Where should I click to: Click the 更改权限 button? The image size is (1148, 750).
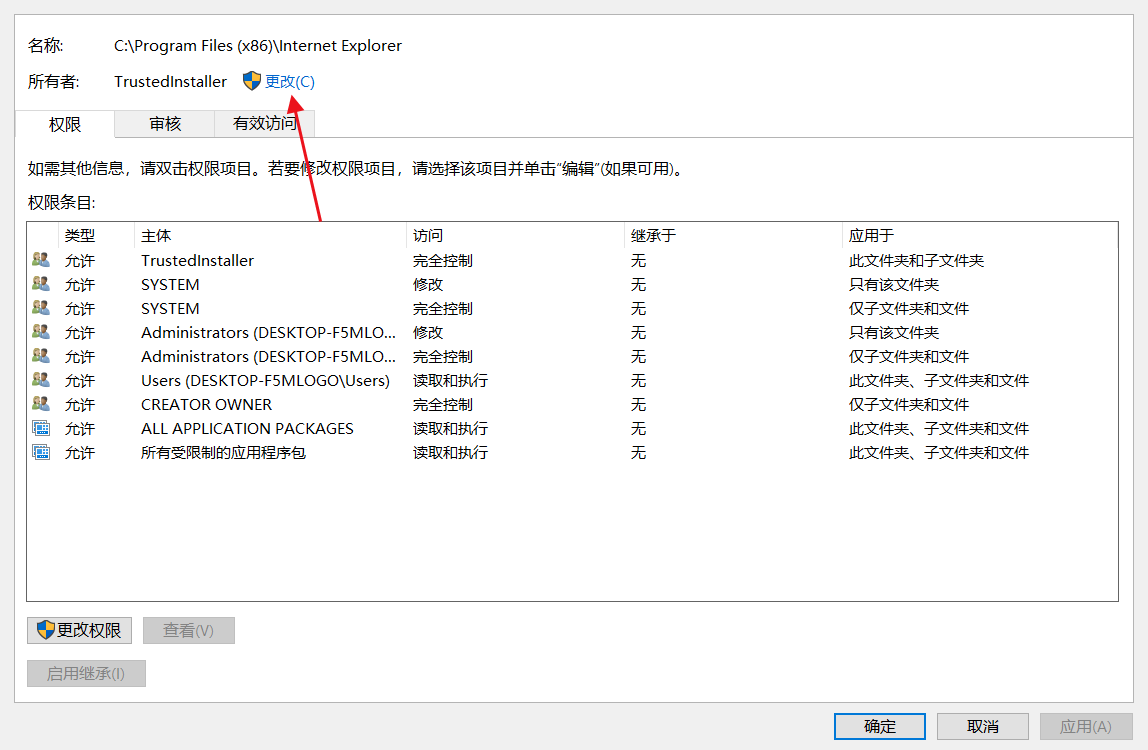pyautogui.click(x=79, y=630)
